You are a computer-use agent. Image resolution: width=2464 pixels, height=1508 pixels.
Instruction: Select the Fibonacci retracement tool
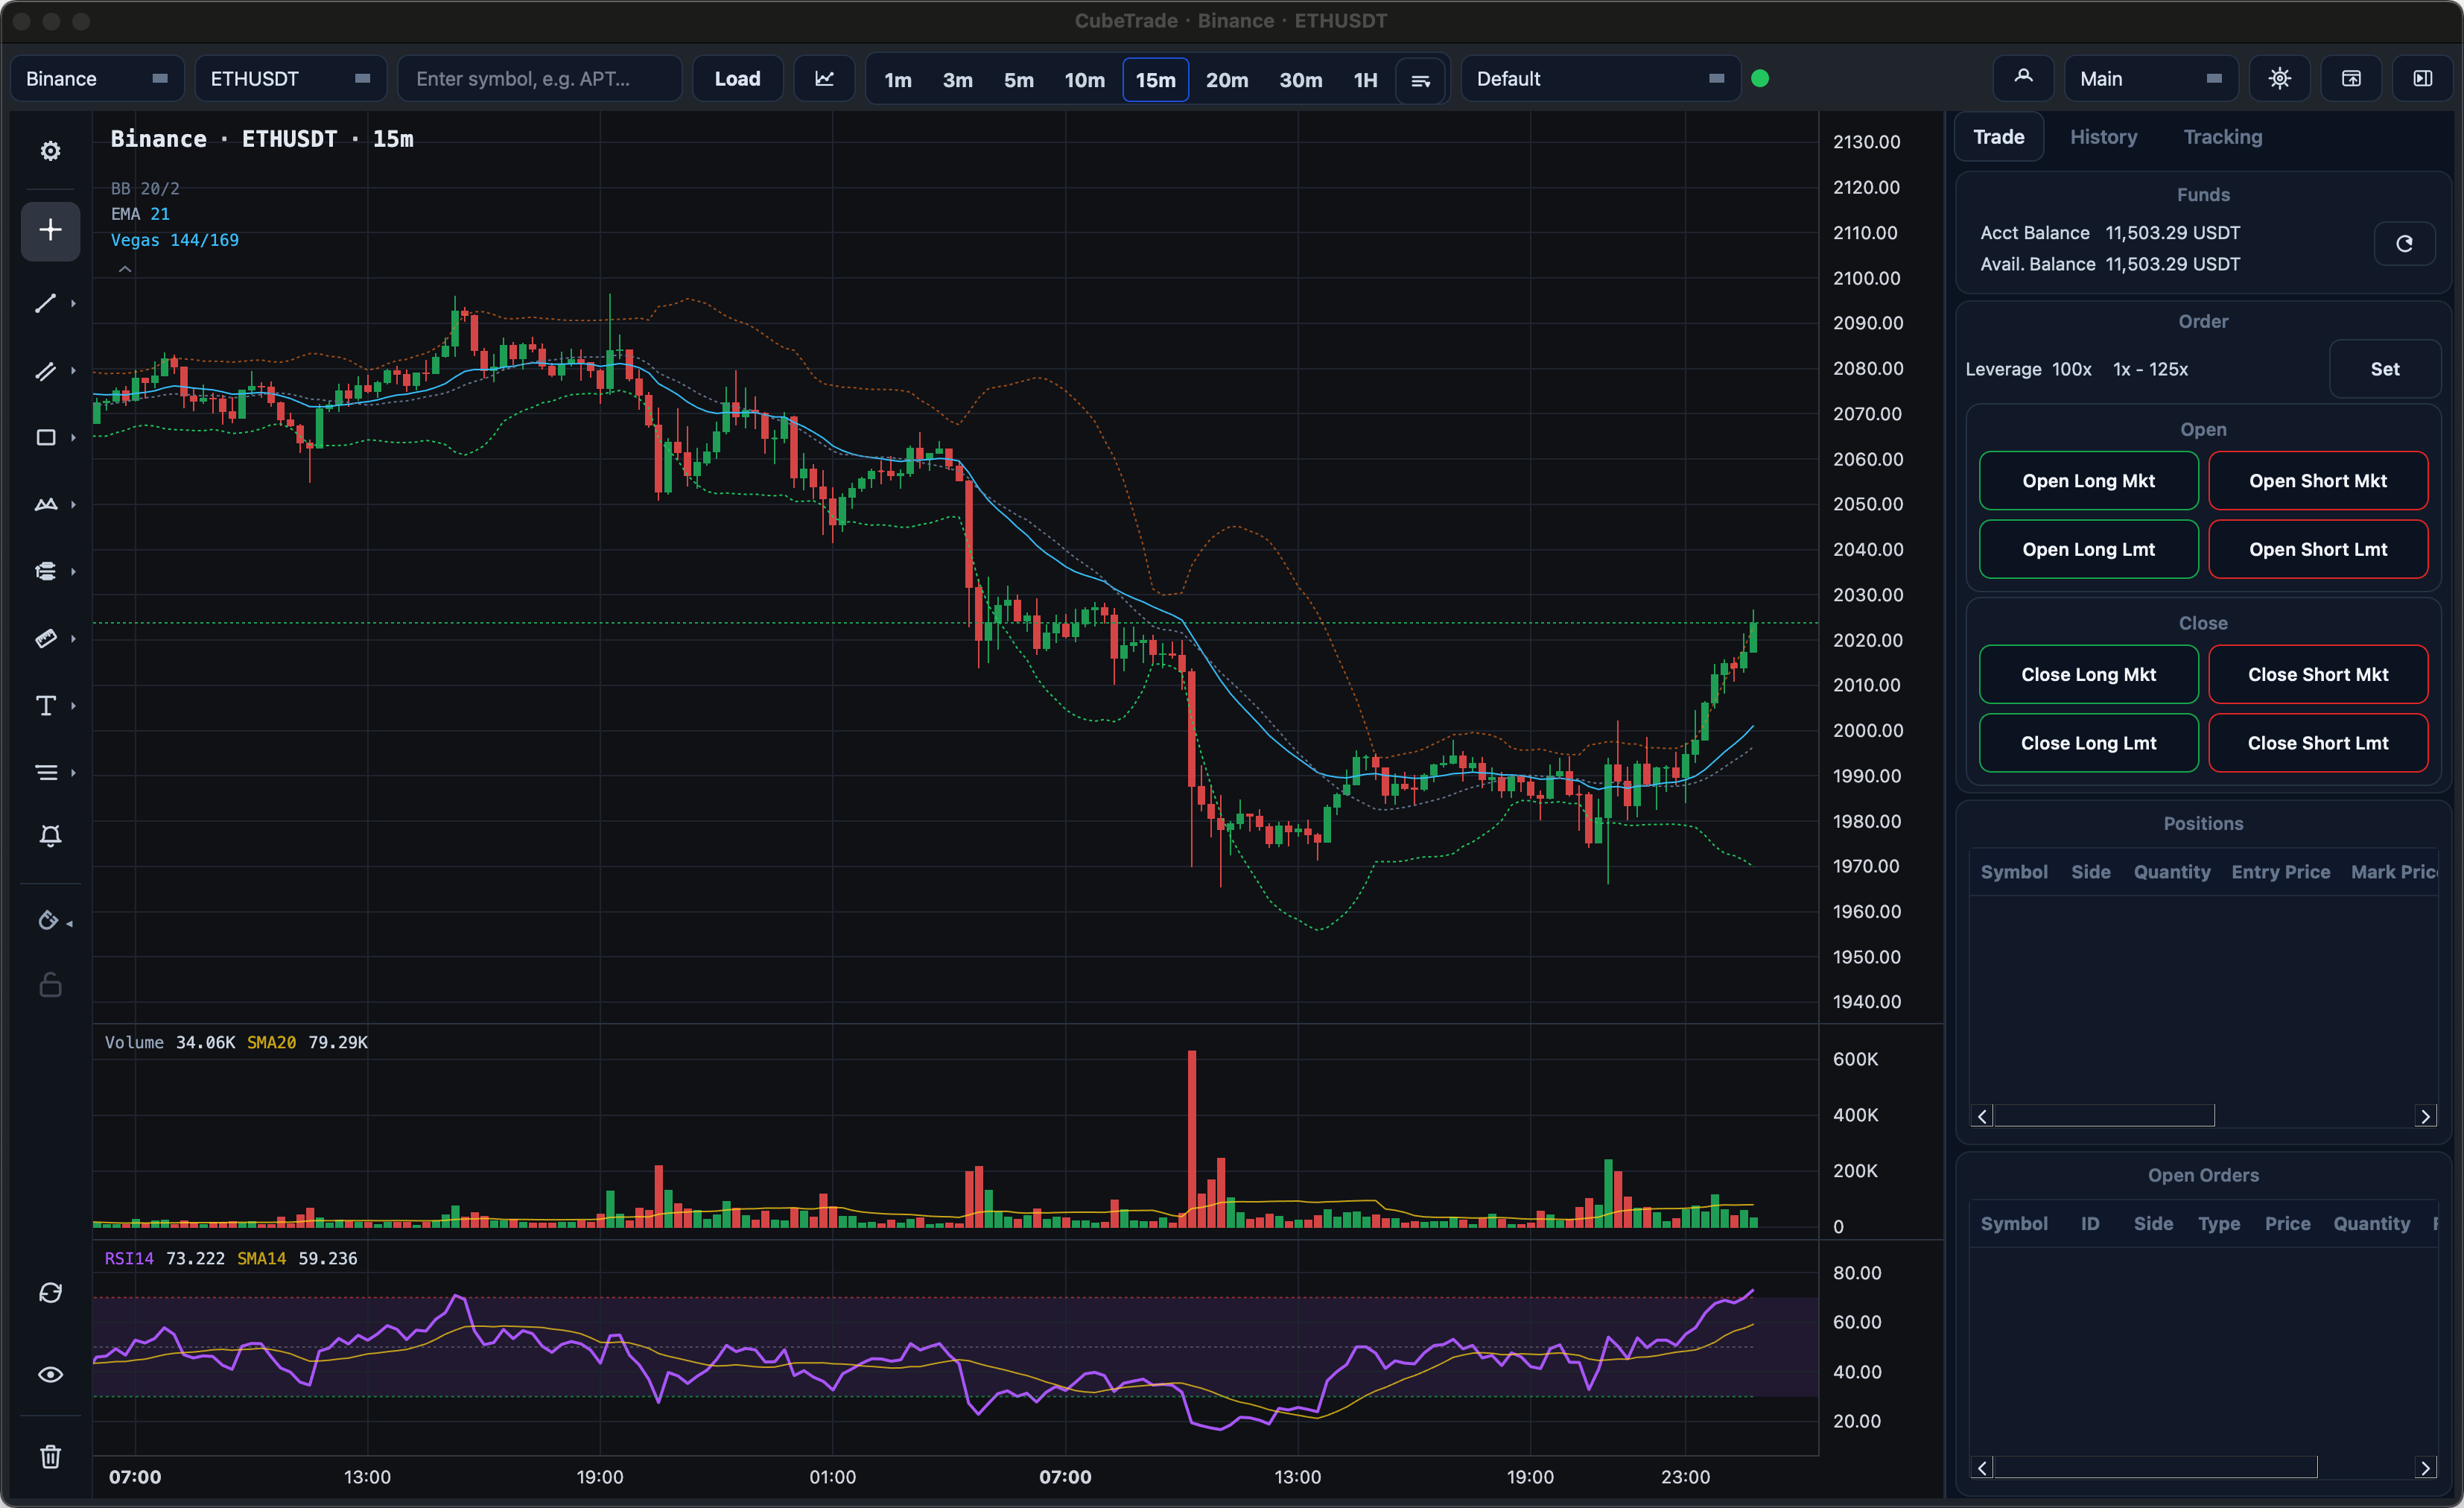[x=46, y=571]
